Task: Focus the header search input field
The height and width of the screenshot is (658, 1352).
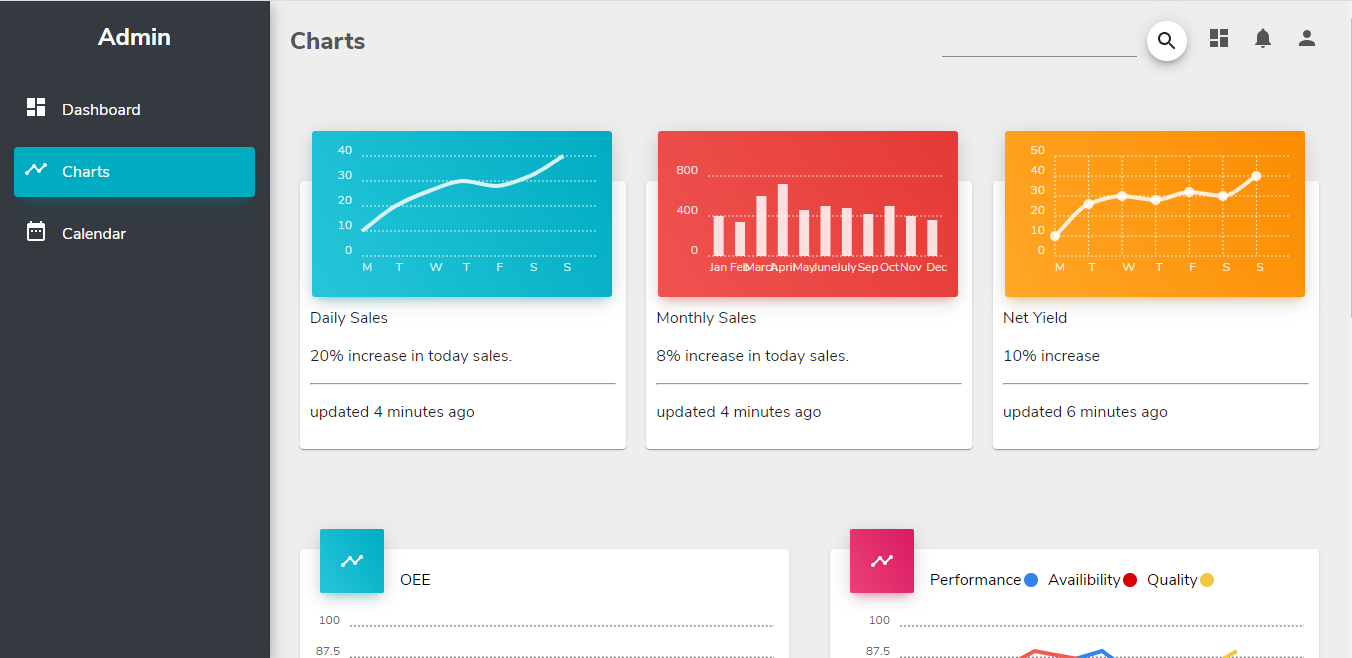Action: (x=1039, y=41)
